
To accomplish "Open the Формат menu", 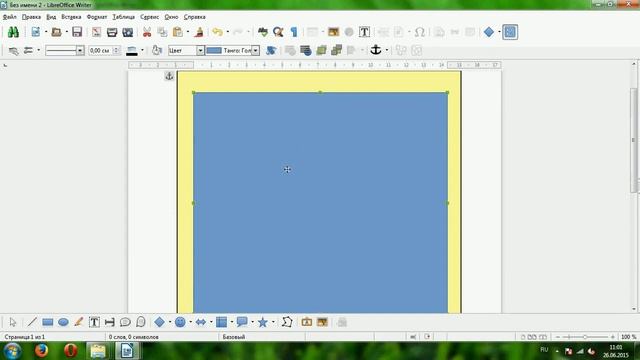I will tap(97, 17).
